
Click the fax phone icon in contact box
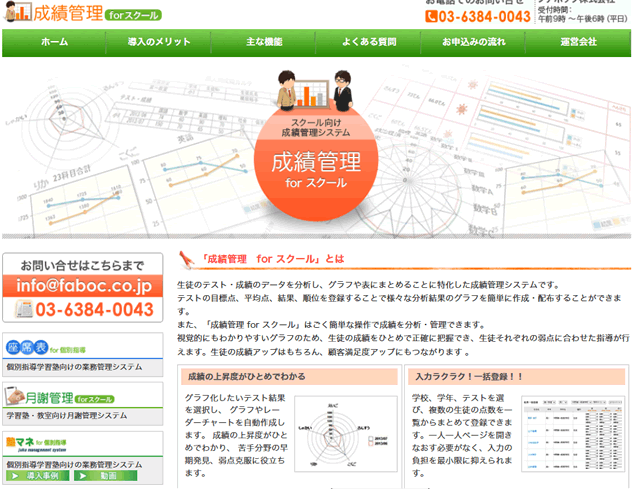pyautogui.click(x=24, y=309)
